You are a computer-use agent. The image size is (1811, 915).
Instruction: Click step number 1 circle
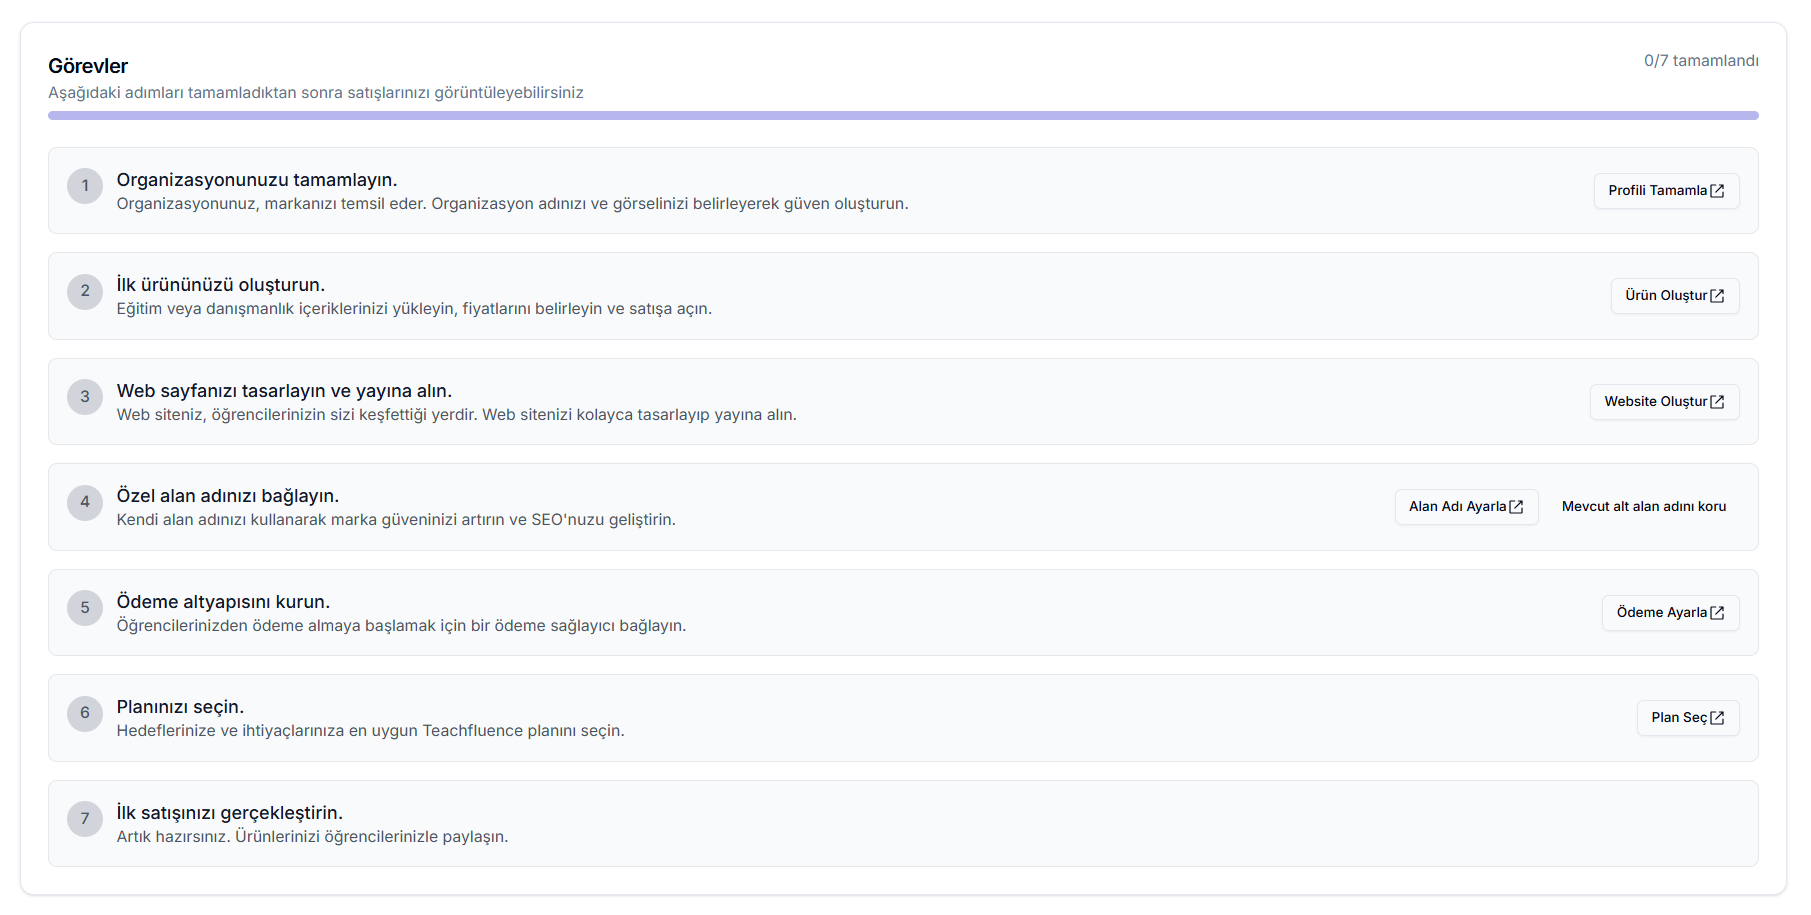pos(85,186)
